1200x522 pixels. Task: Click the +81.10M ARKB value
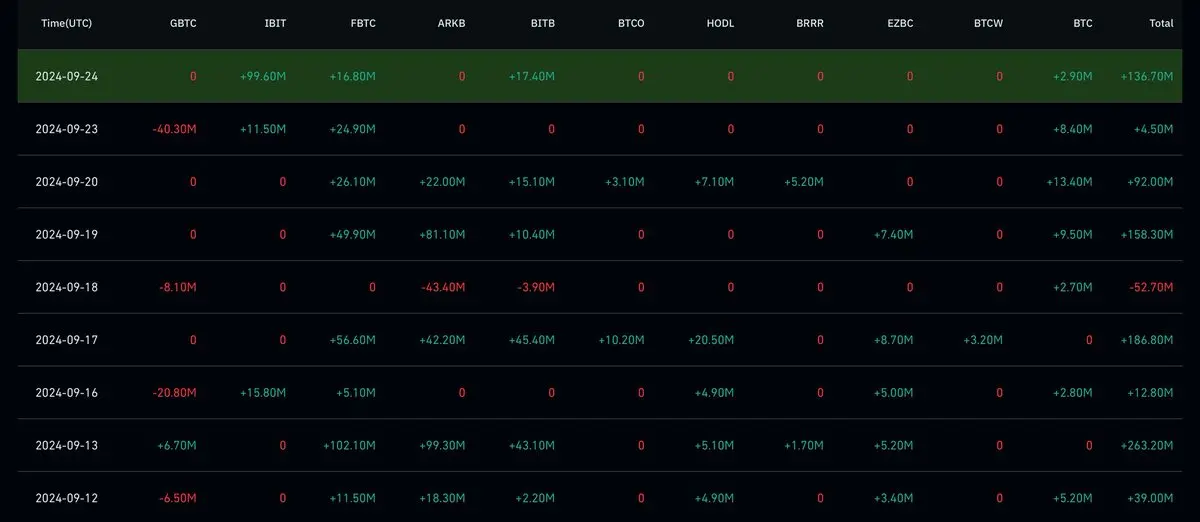pyautogui.click(x=442, y=235)
